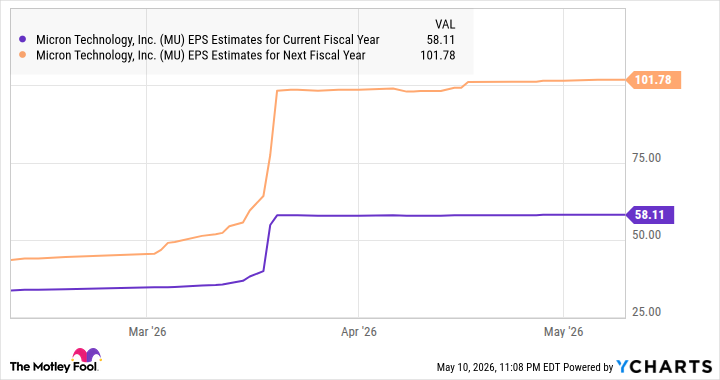
Task: Click the 58.11 value in the legend table
Action: click(441, 40)
